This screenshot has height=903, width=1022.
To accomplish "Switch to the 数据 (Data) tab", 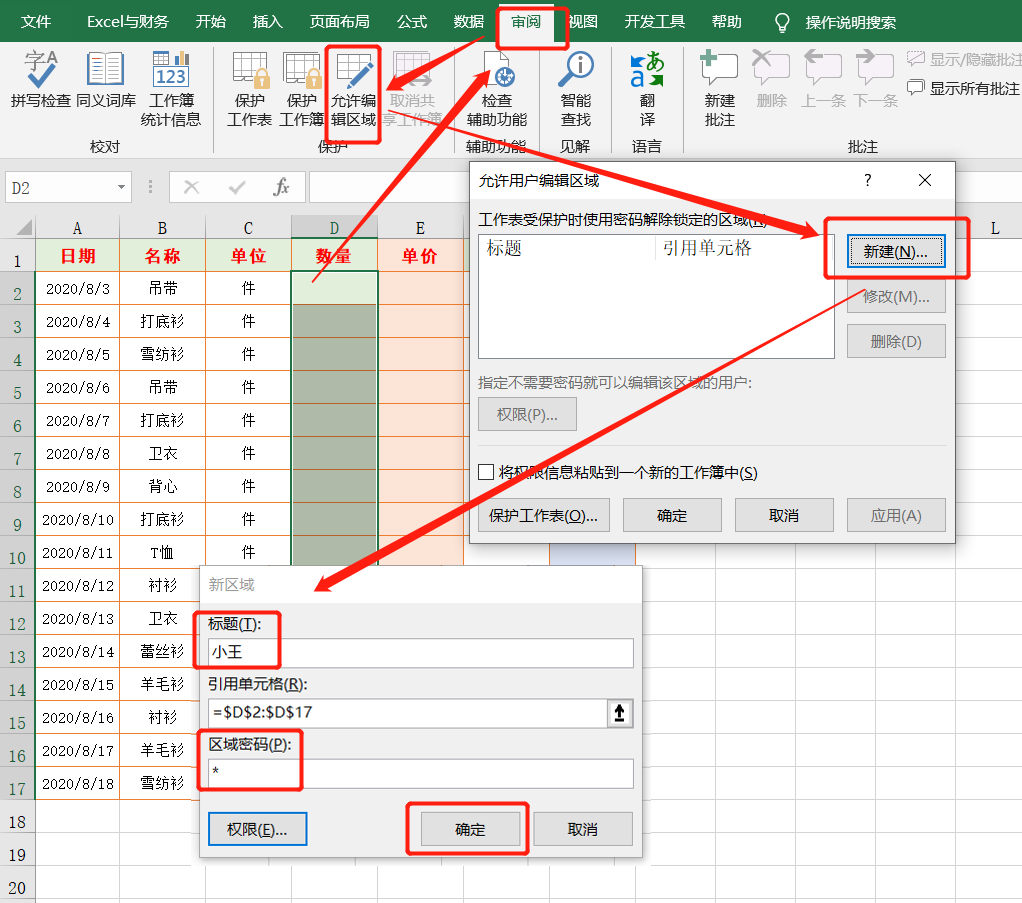I will [x=469, y=22].
